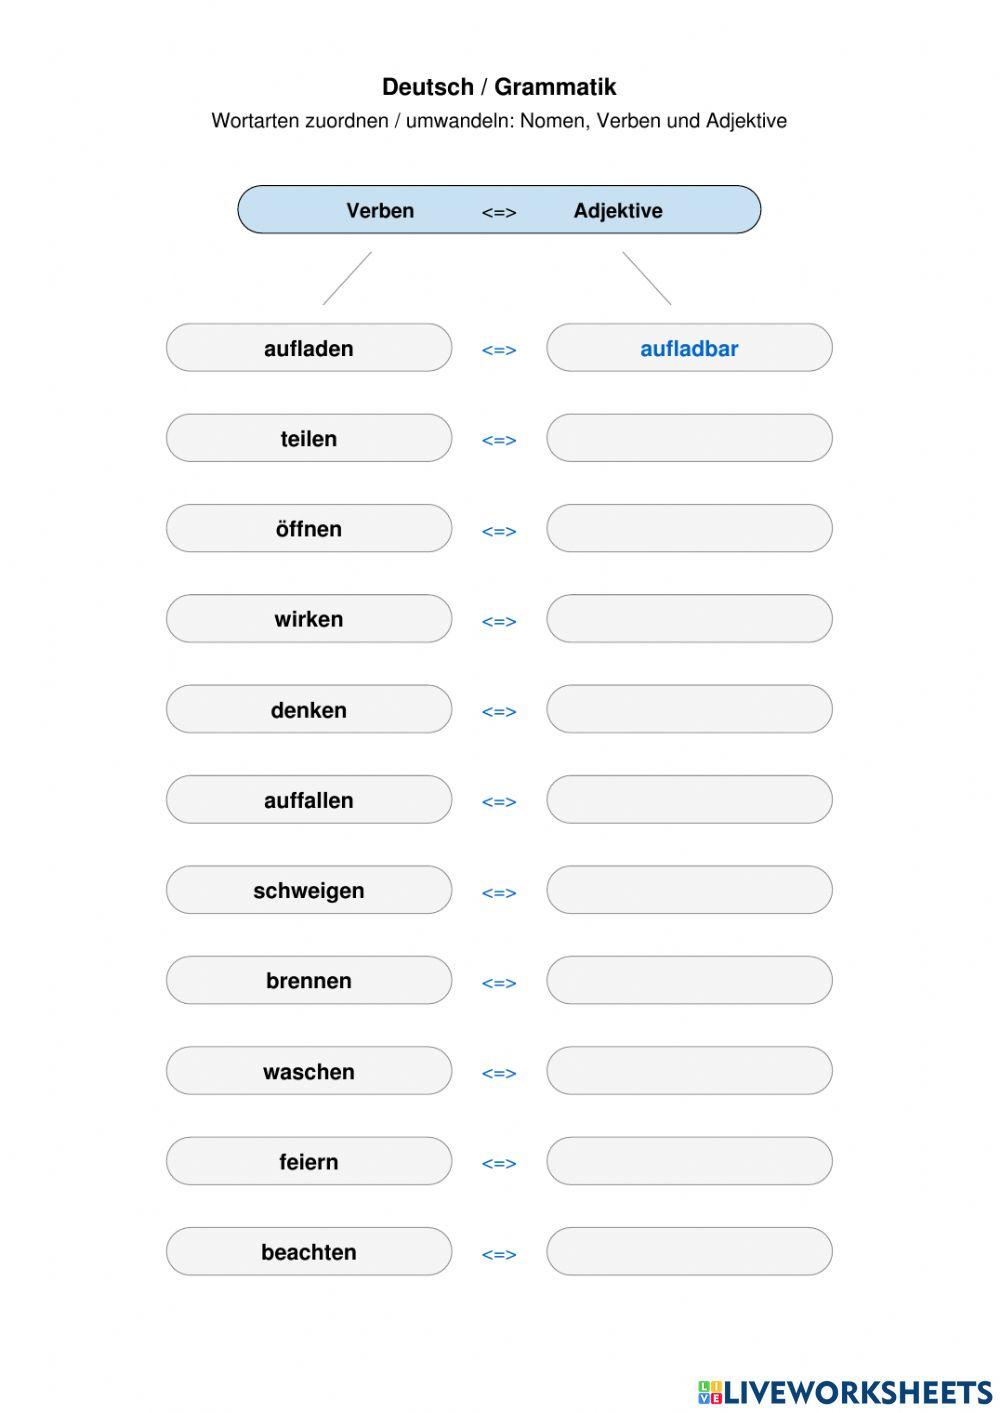
Task: Click the Liveworksheets logo
Action: point(845,1391)
